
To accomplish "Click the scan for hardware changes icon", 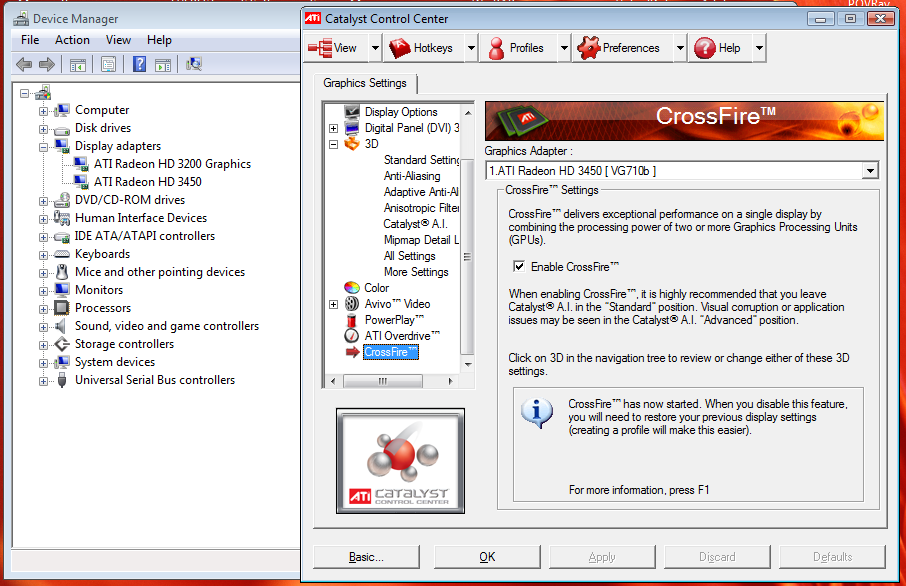I will [x=194, y=64].
